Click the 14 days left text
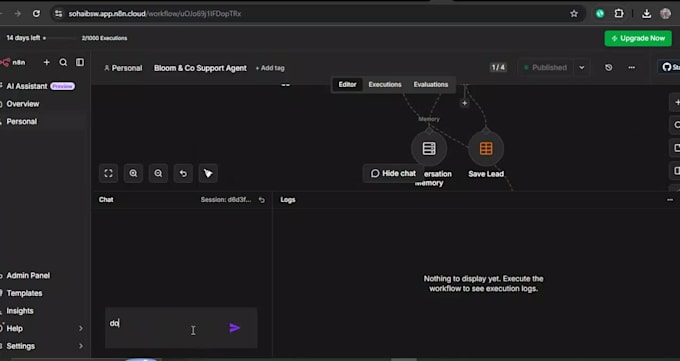 coord(23,38)
